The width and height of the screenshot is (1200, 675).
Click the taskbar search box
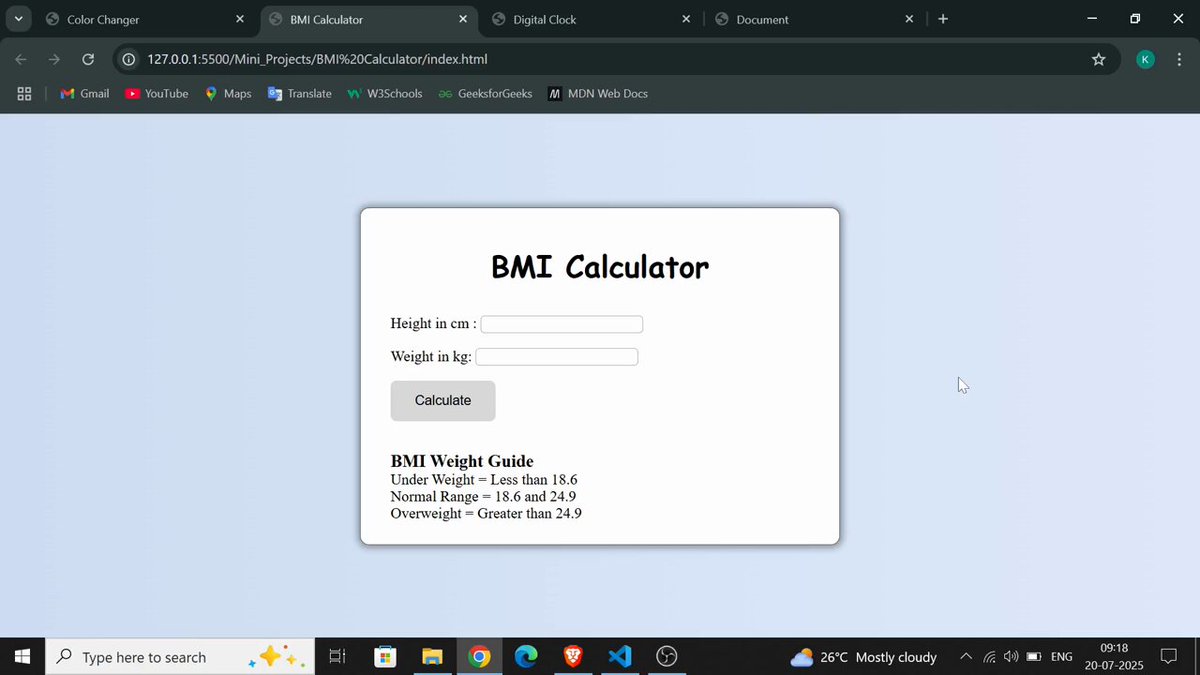180,657
